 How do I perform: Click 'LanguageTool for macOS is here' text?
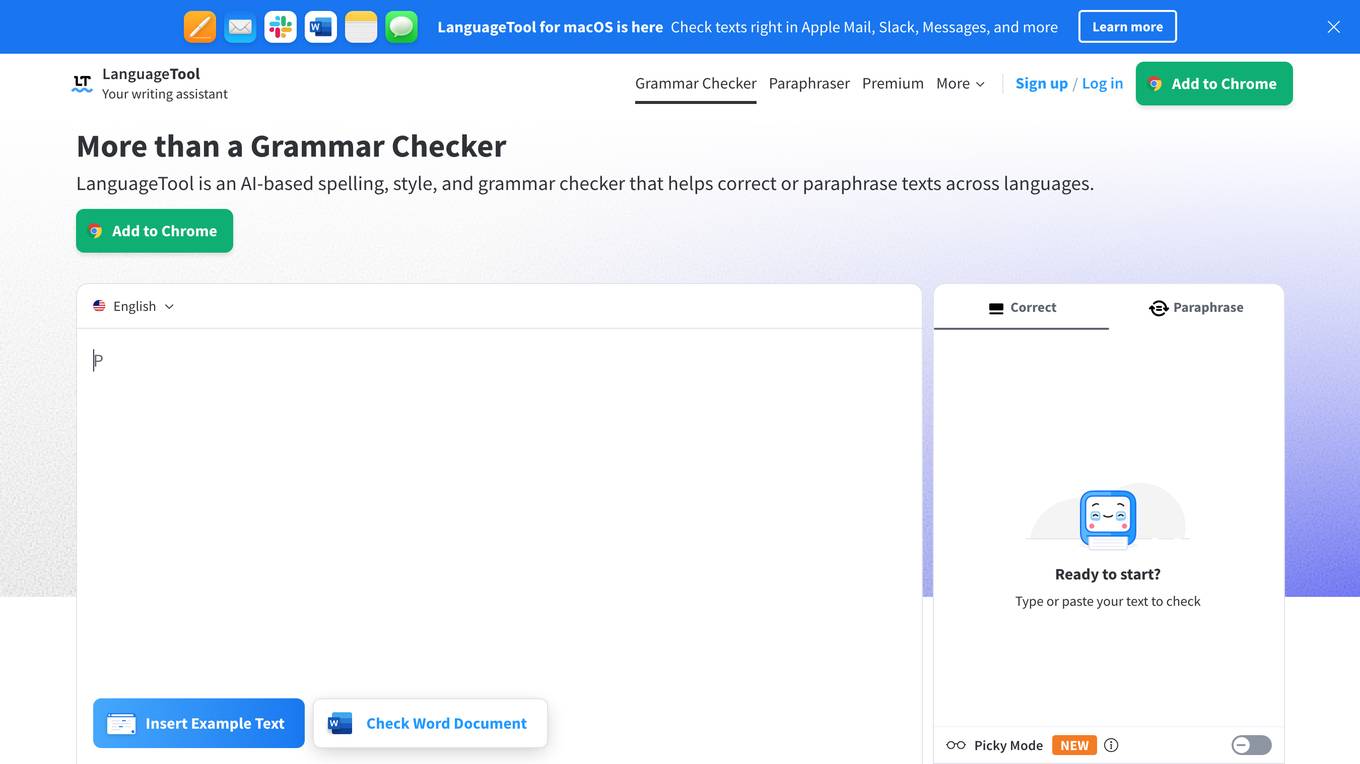pyautogui.click(x=550, y=27)
